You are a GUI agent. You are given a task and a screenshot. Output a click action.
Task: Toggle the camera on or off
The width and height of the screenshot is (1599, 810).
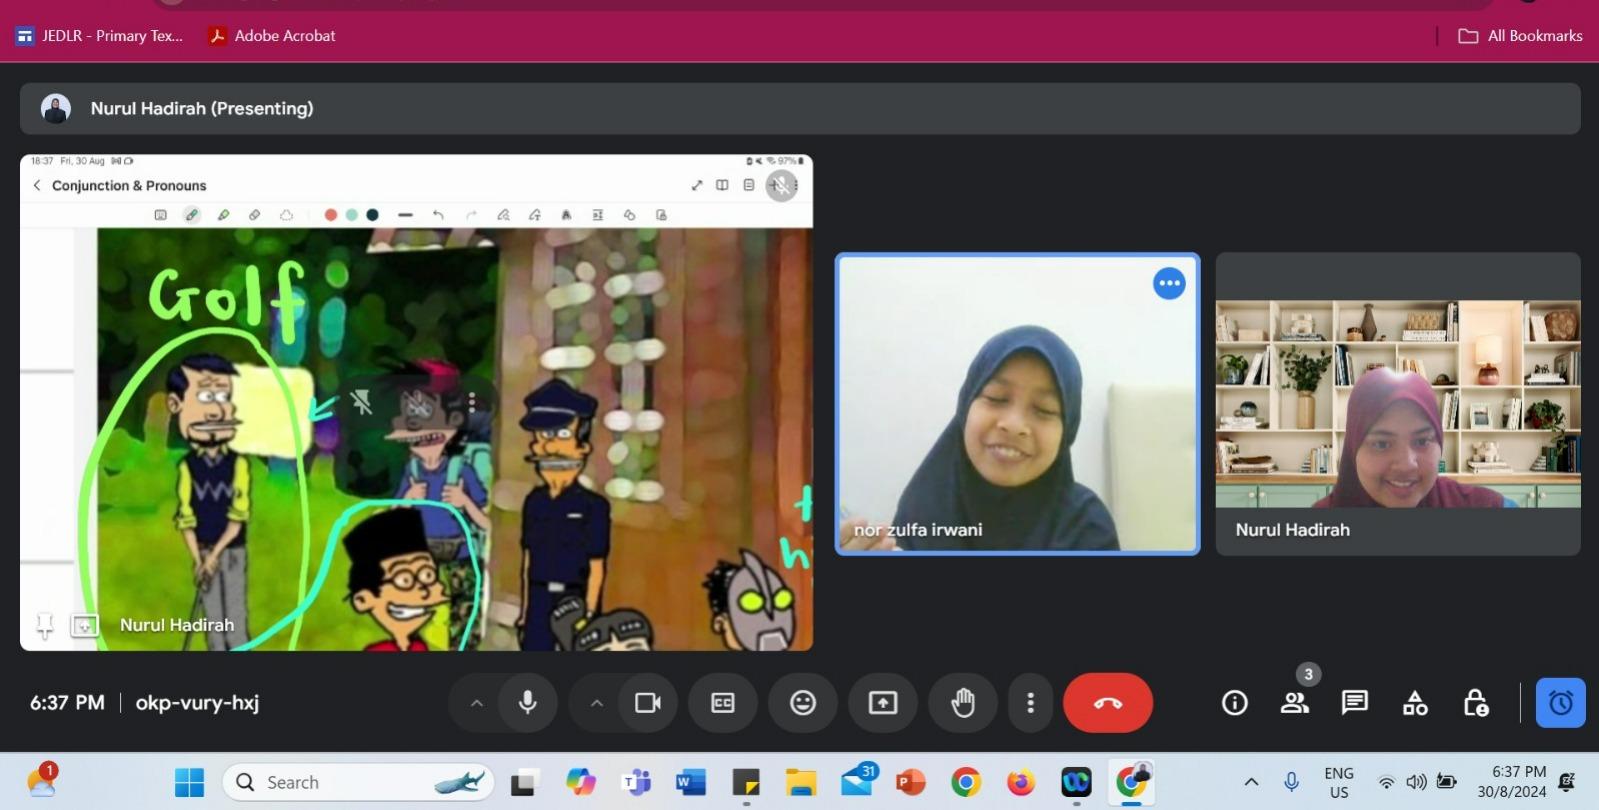point(647,703)
